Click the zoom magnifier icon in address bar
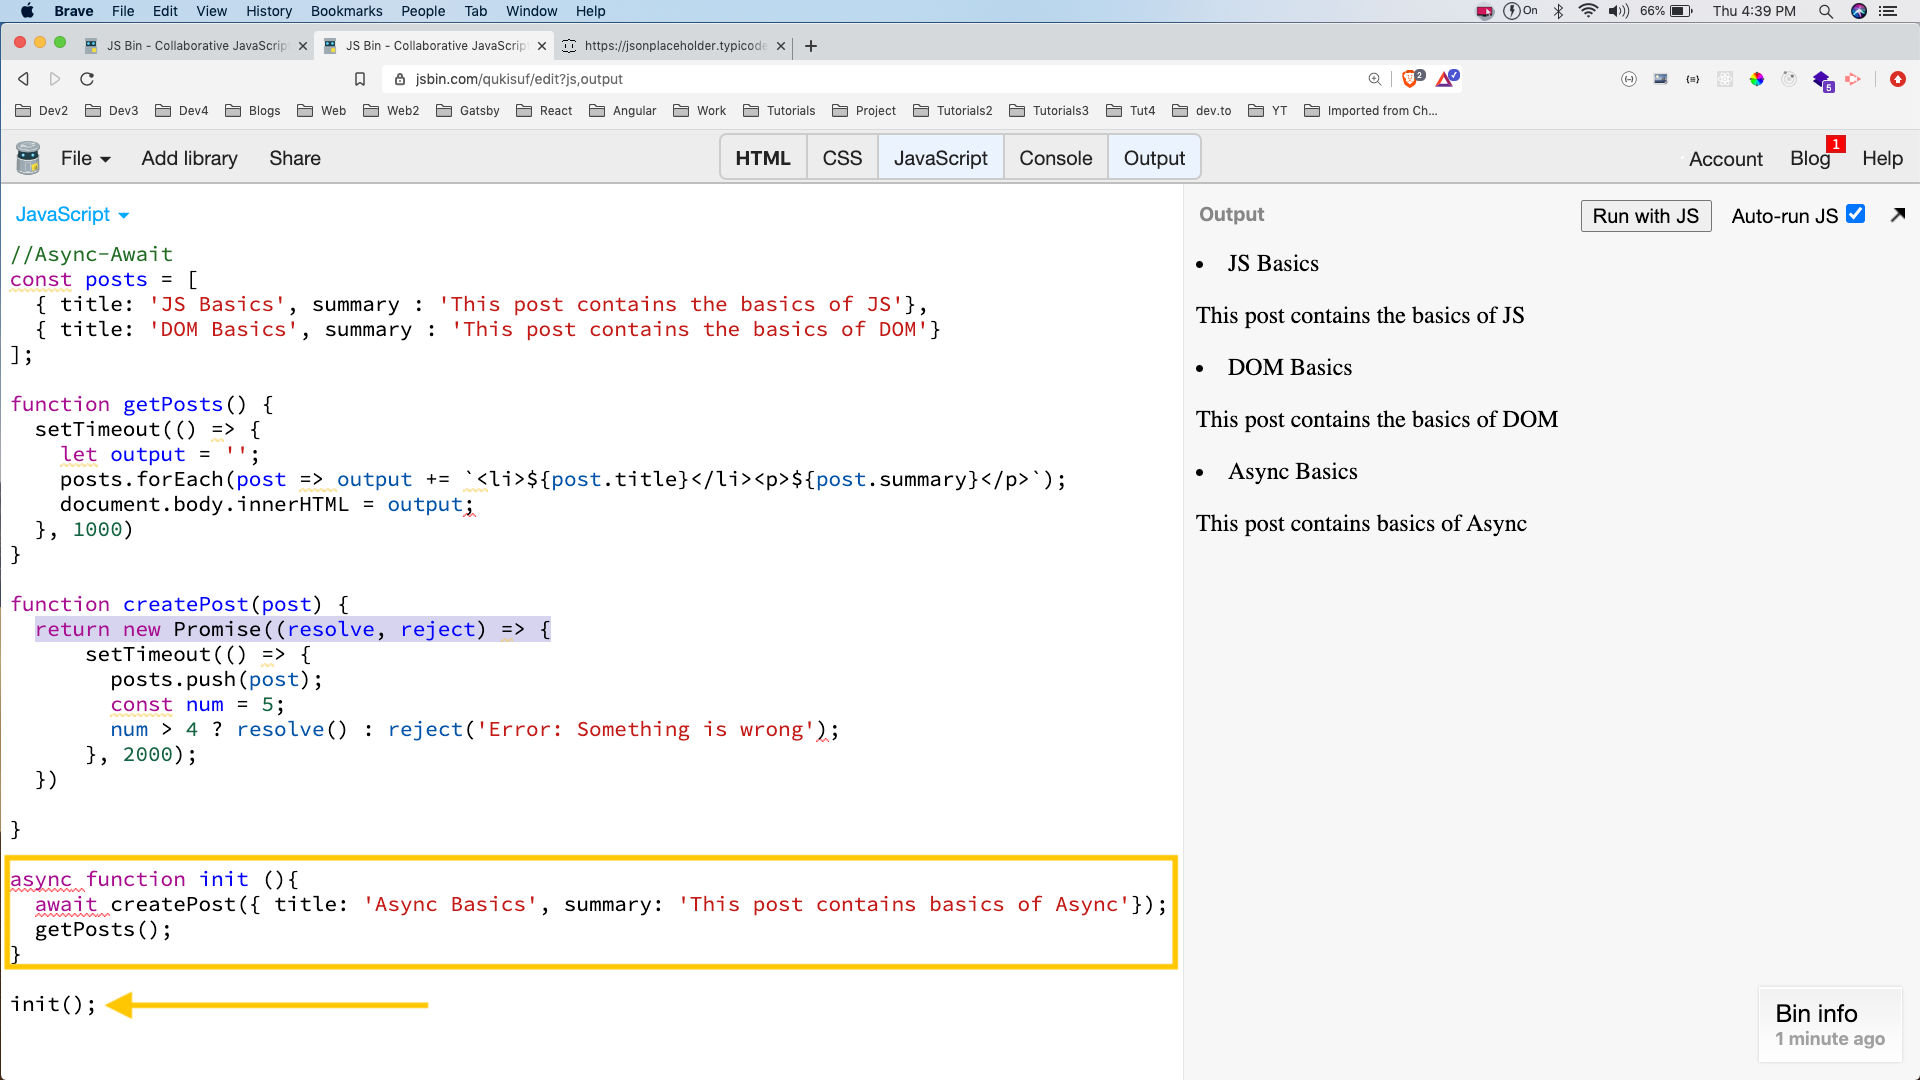This screenshot has height=1080, width=1920. tap(1375, 79)
